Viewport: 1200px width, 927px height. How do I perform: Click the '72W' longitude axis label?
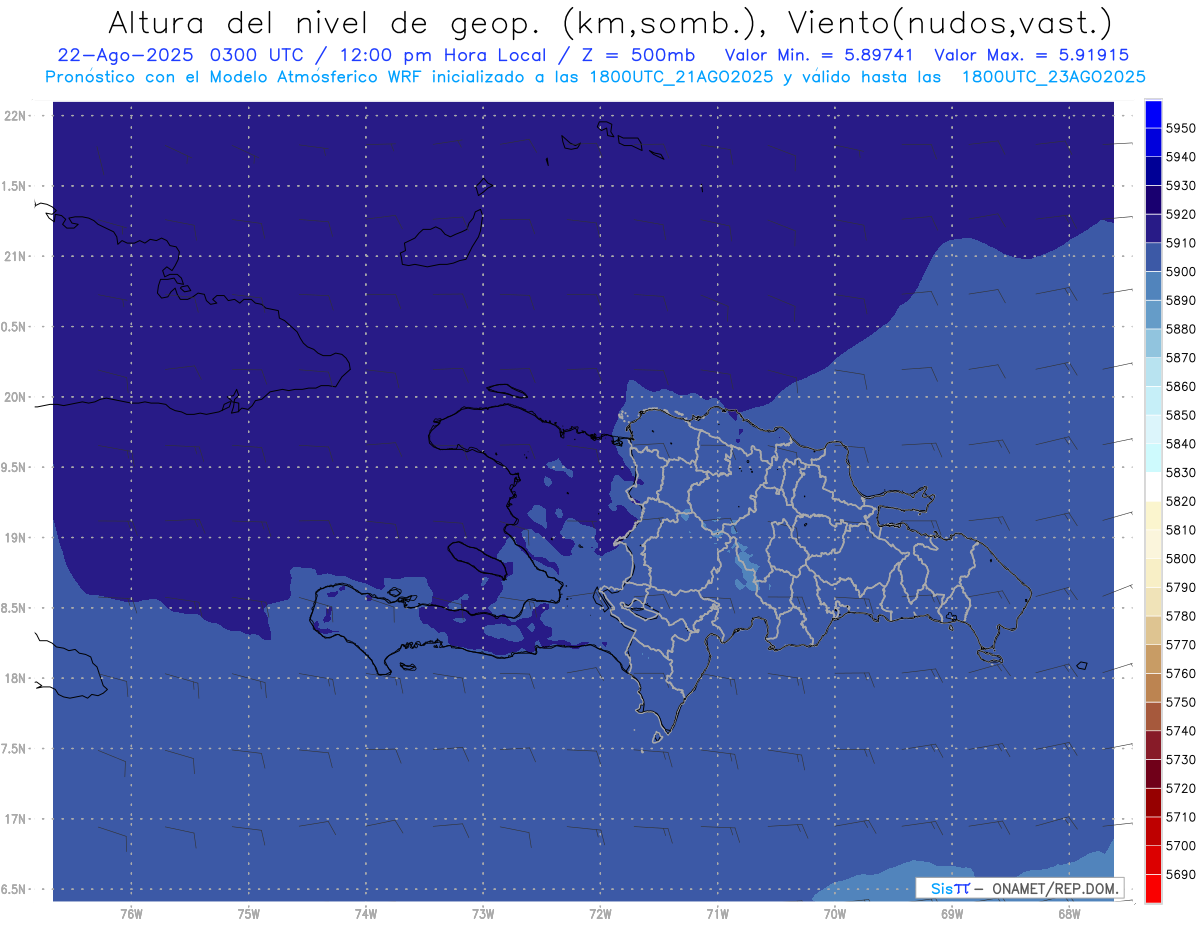click(600, 914)
